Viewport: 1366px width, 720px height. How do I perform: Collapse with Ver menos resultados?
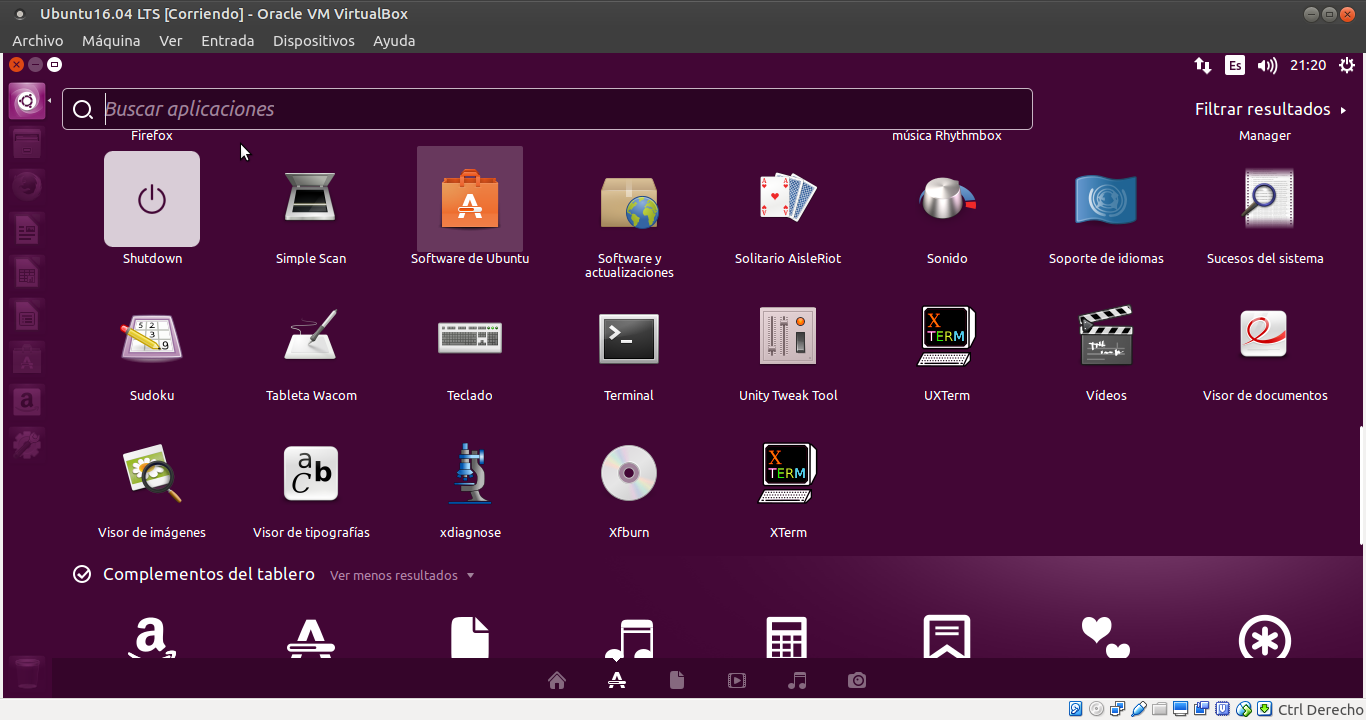pos(402,576)
